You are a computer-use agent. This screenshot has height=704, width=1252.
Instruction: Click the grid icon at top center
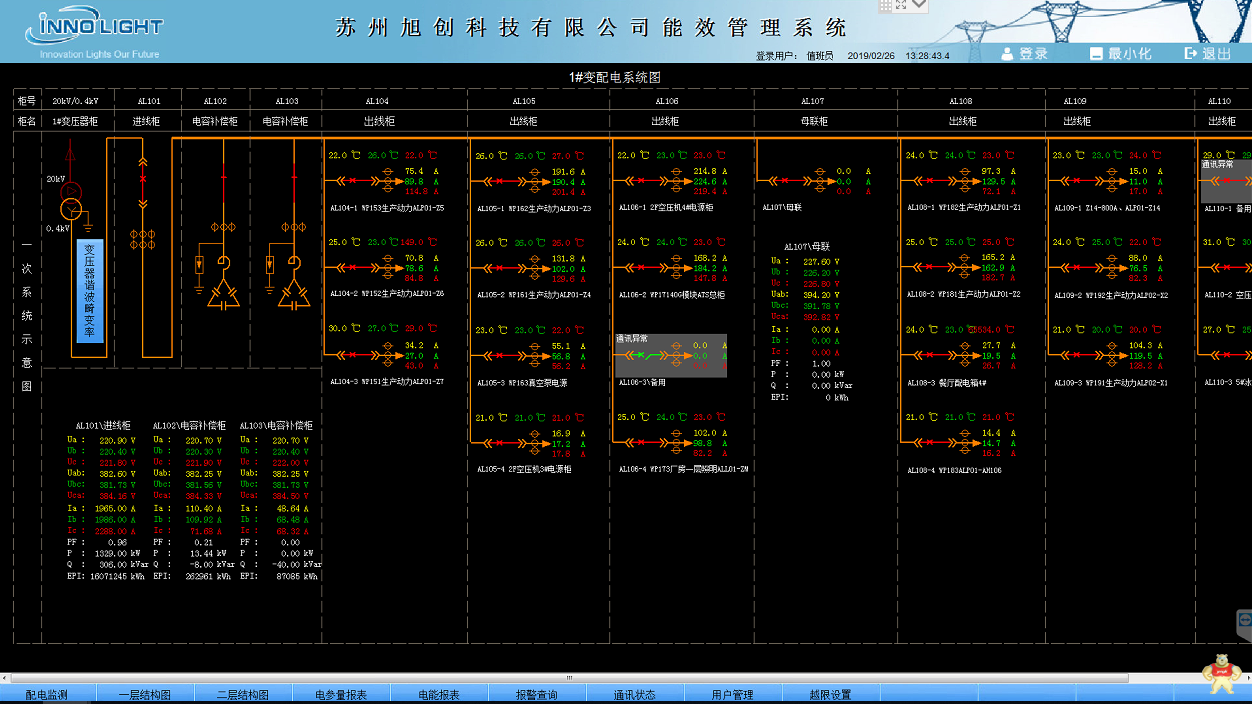point(885,6)
